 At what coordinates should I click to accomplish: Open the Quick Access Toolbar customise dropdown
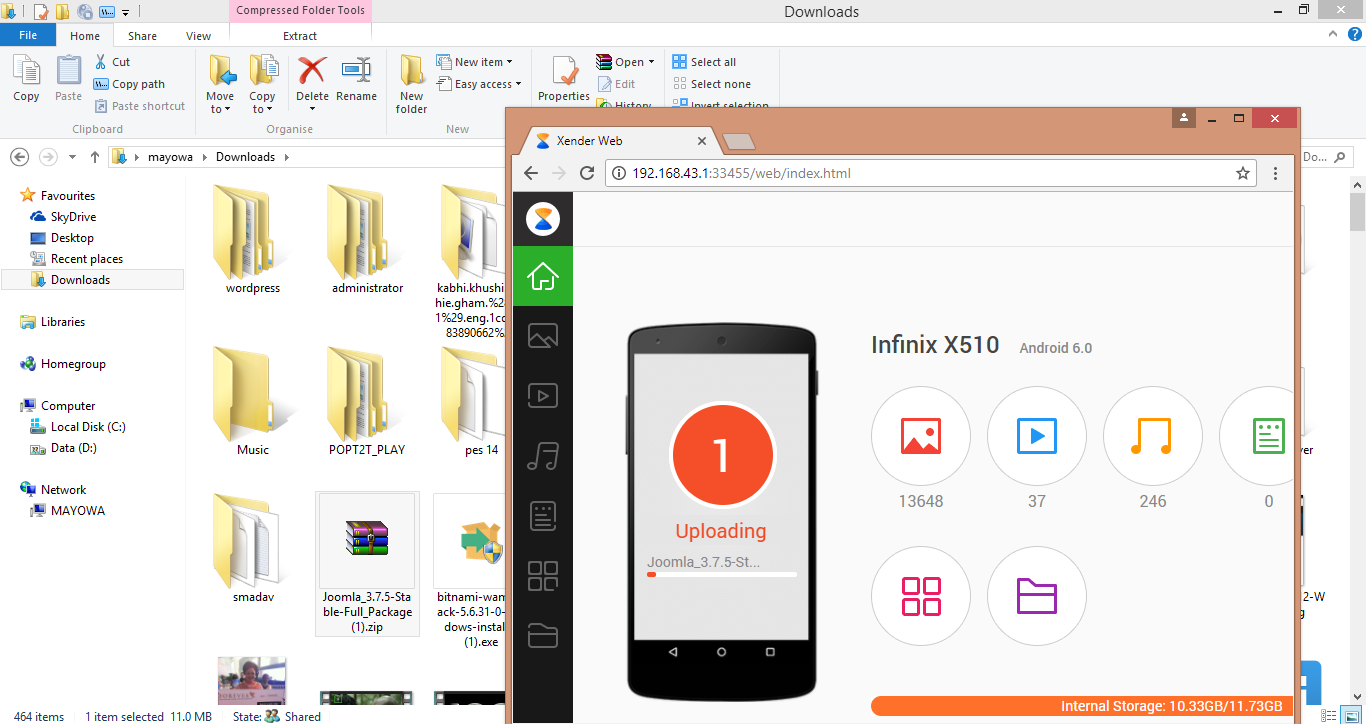[125, 12]
